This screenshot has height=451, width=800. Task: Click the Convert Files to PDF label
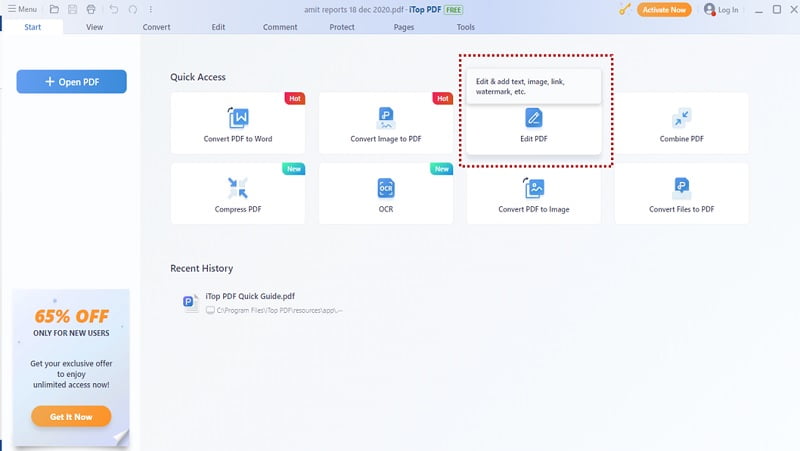[682, 209]
